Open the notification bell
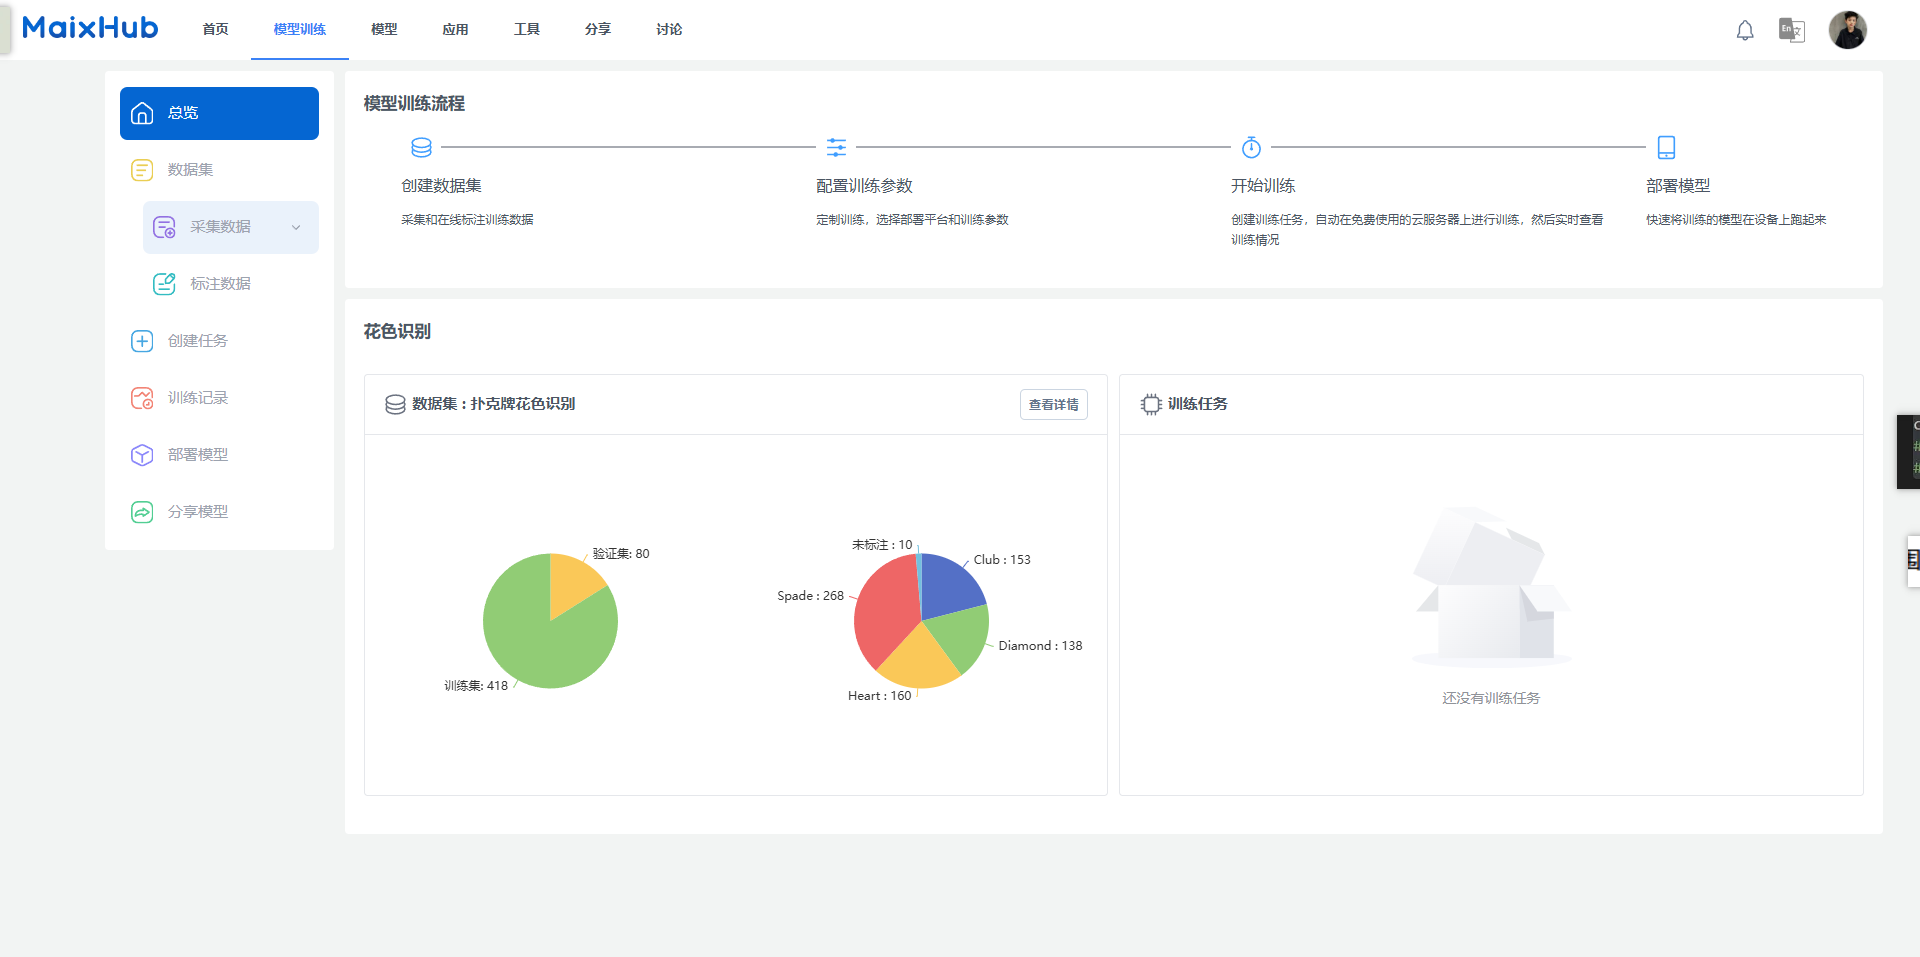This screenshot has width=1920, height=957. coord(1745,30)
